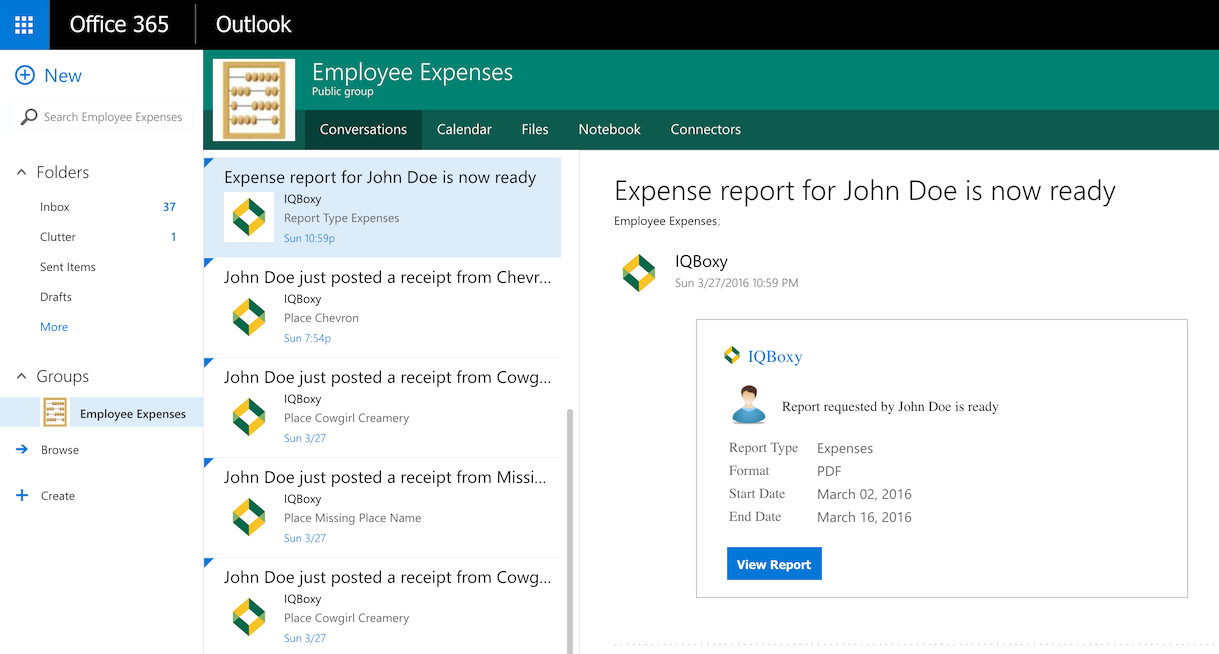1219x654 pixels.
Task: Click Public group label under group title
Action: [x=342, y=92]
